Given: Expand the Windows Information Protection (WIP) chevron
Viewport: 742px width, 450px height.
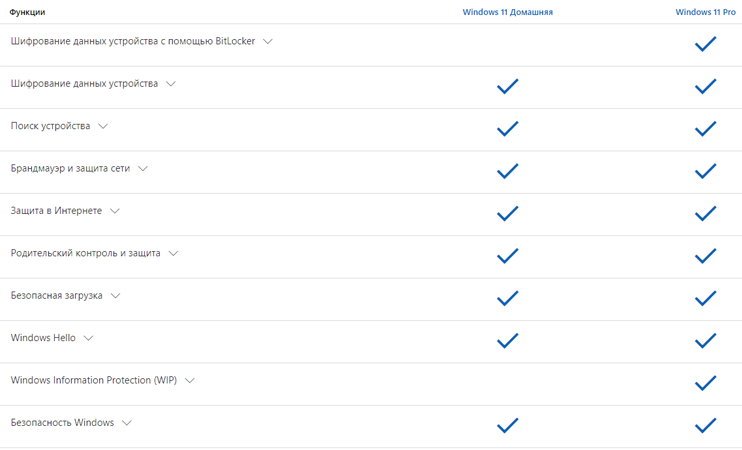Looking at the screenshot, I should (x=189, y=380).
